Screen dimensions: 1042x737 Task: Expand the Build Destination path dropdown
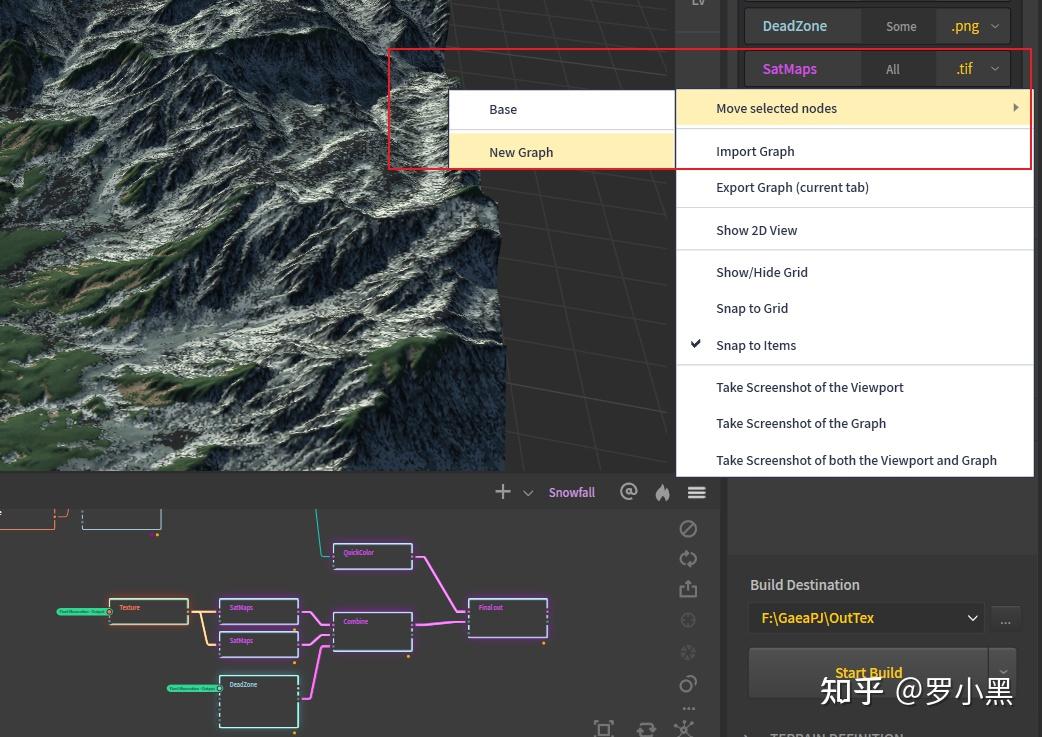click(866, 618)
